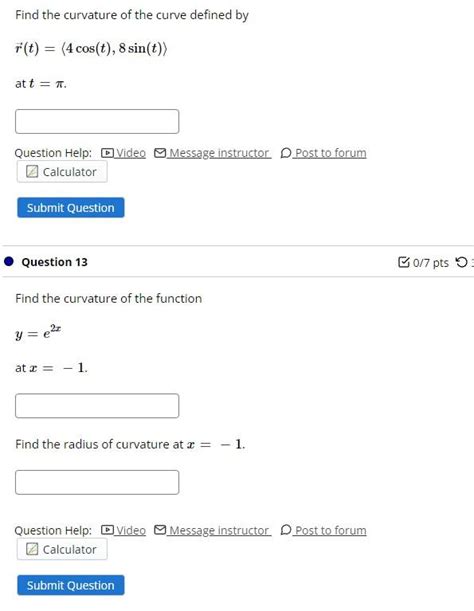Click the blue dot status icon beside Question 13
The width and height of the screenshot is (474, 611).
coord(9,261)
